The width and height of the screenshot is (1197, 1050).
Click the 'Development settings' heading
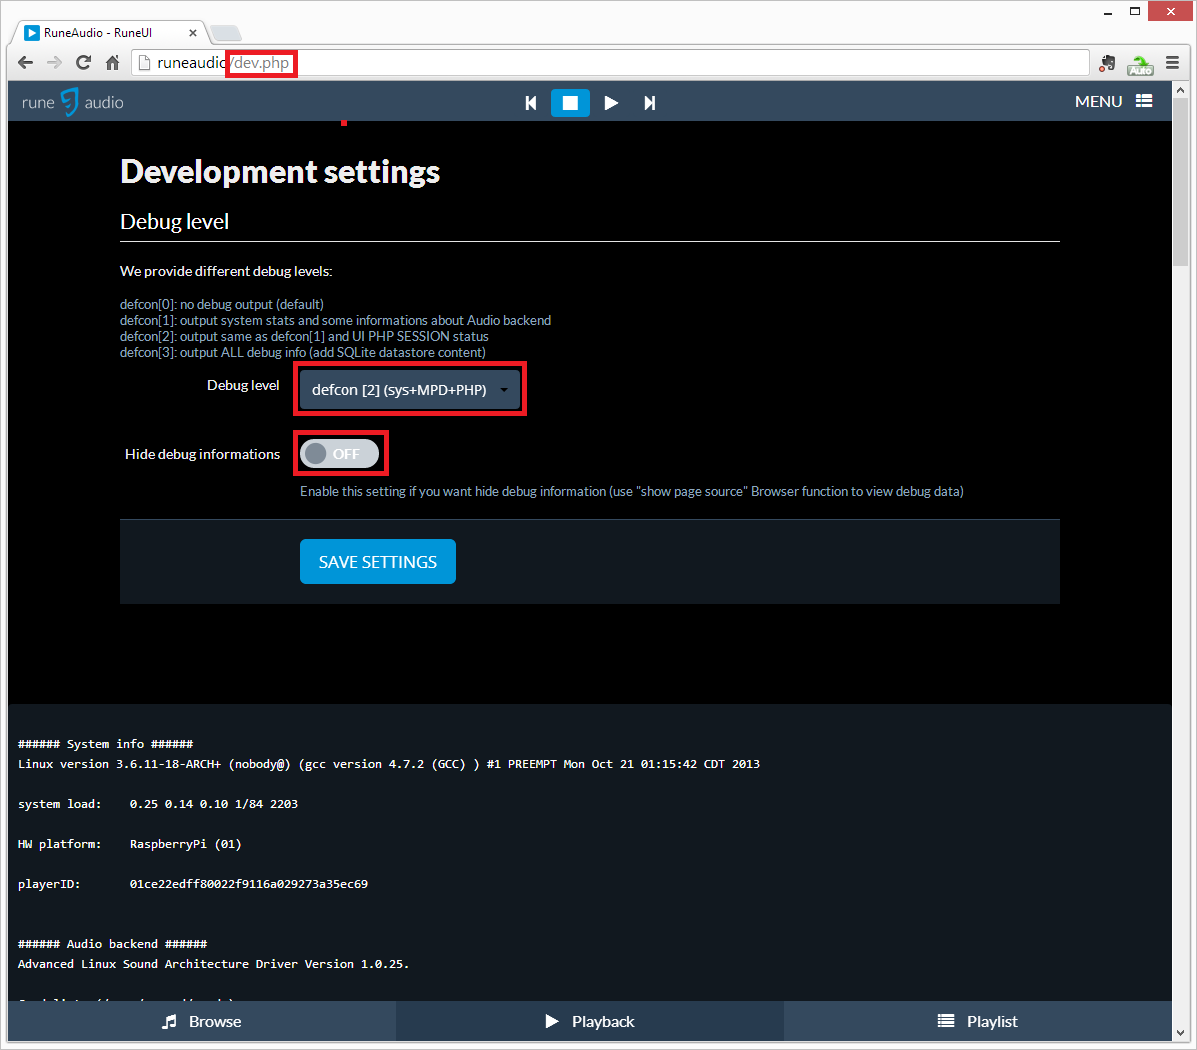pos(280,171)
